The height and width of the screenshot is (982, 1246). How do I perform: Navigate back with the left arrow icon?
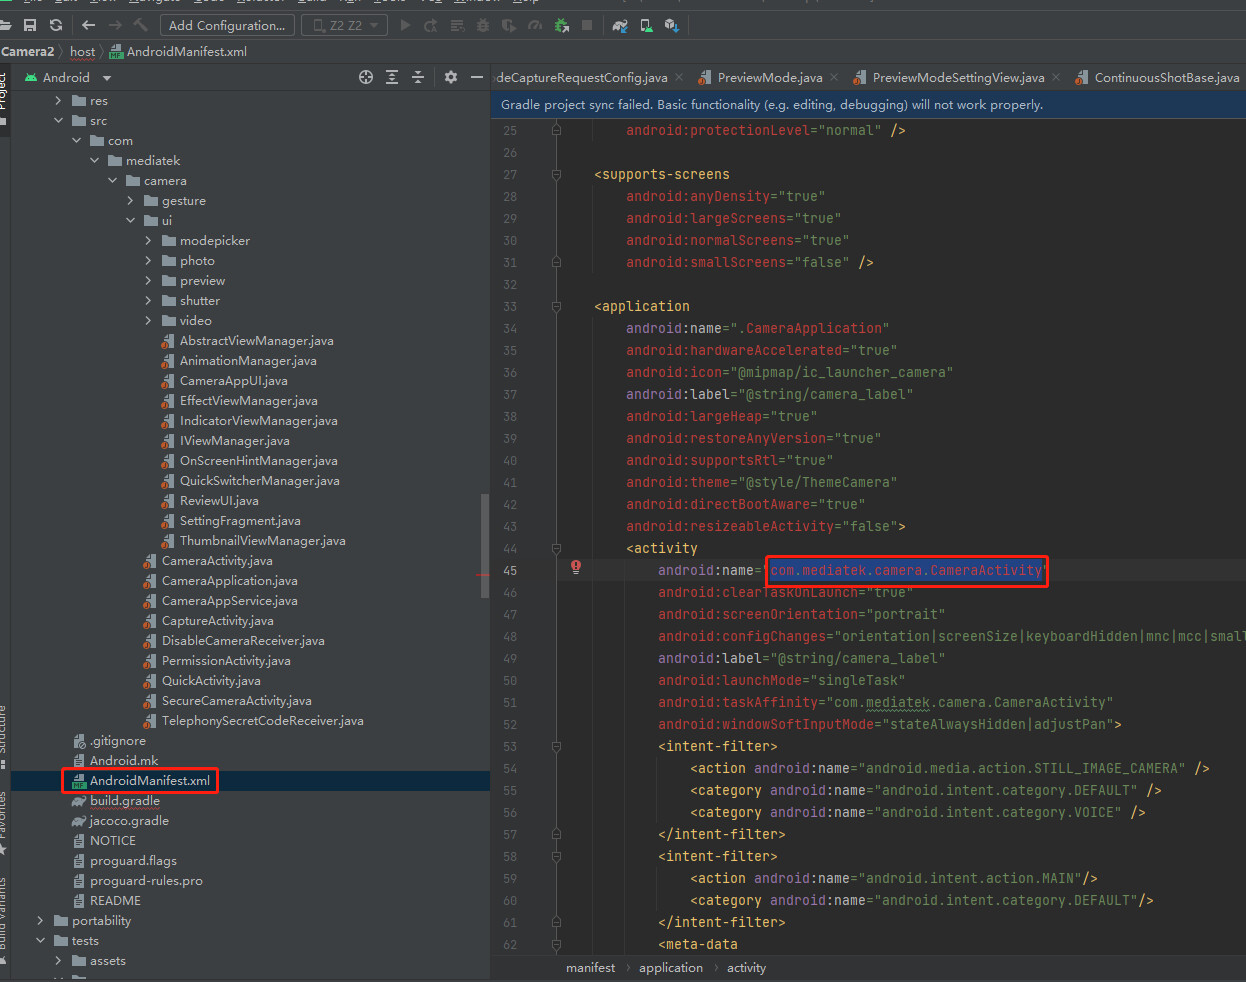(x=89, y=25)
